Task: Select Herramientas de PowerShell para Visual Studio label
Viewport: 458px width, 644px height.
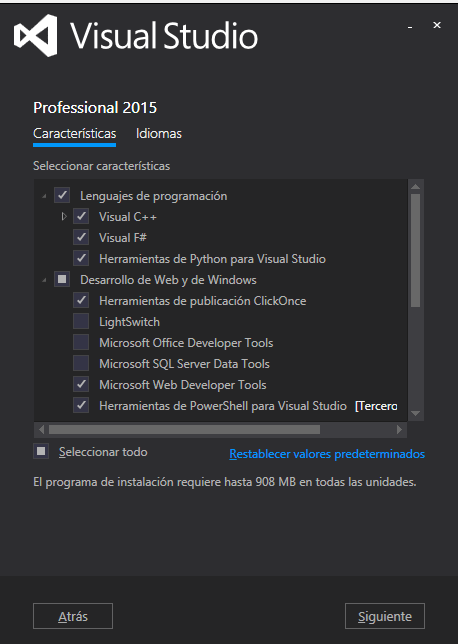Action: click(x=223, y=406)
